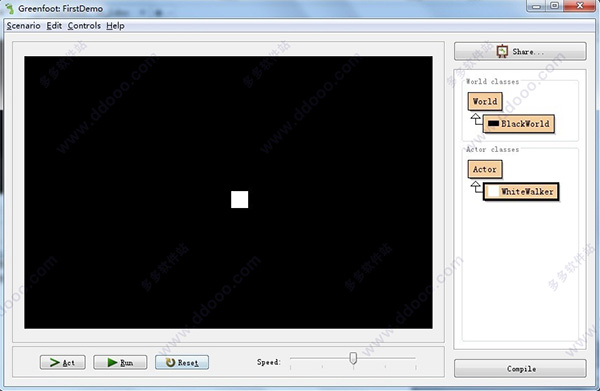The width and height of the screenshot is (600, 391).
Task: Reset the scenario world
Action: [182, 362]
